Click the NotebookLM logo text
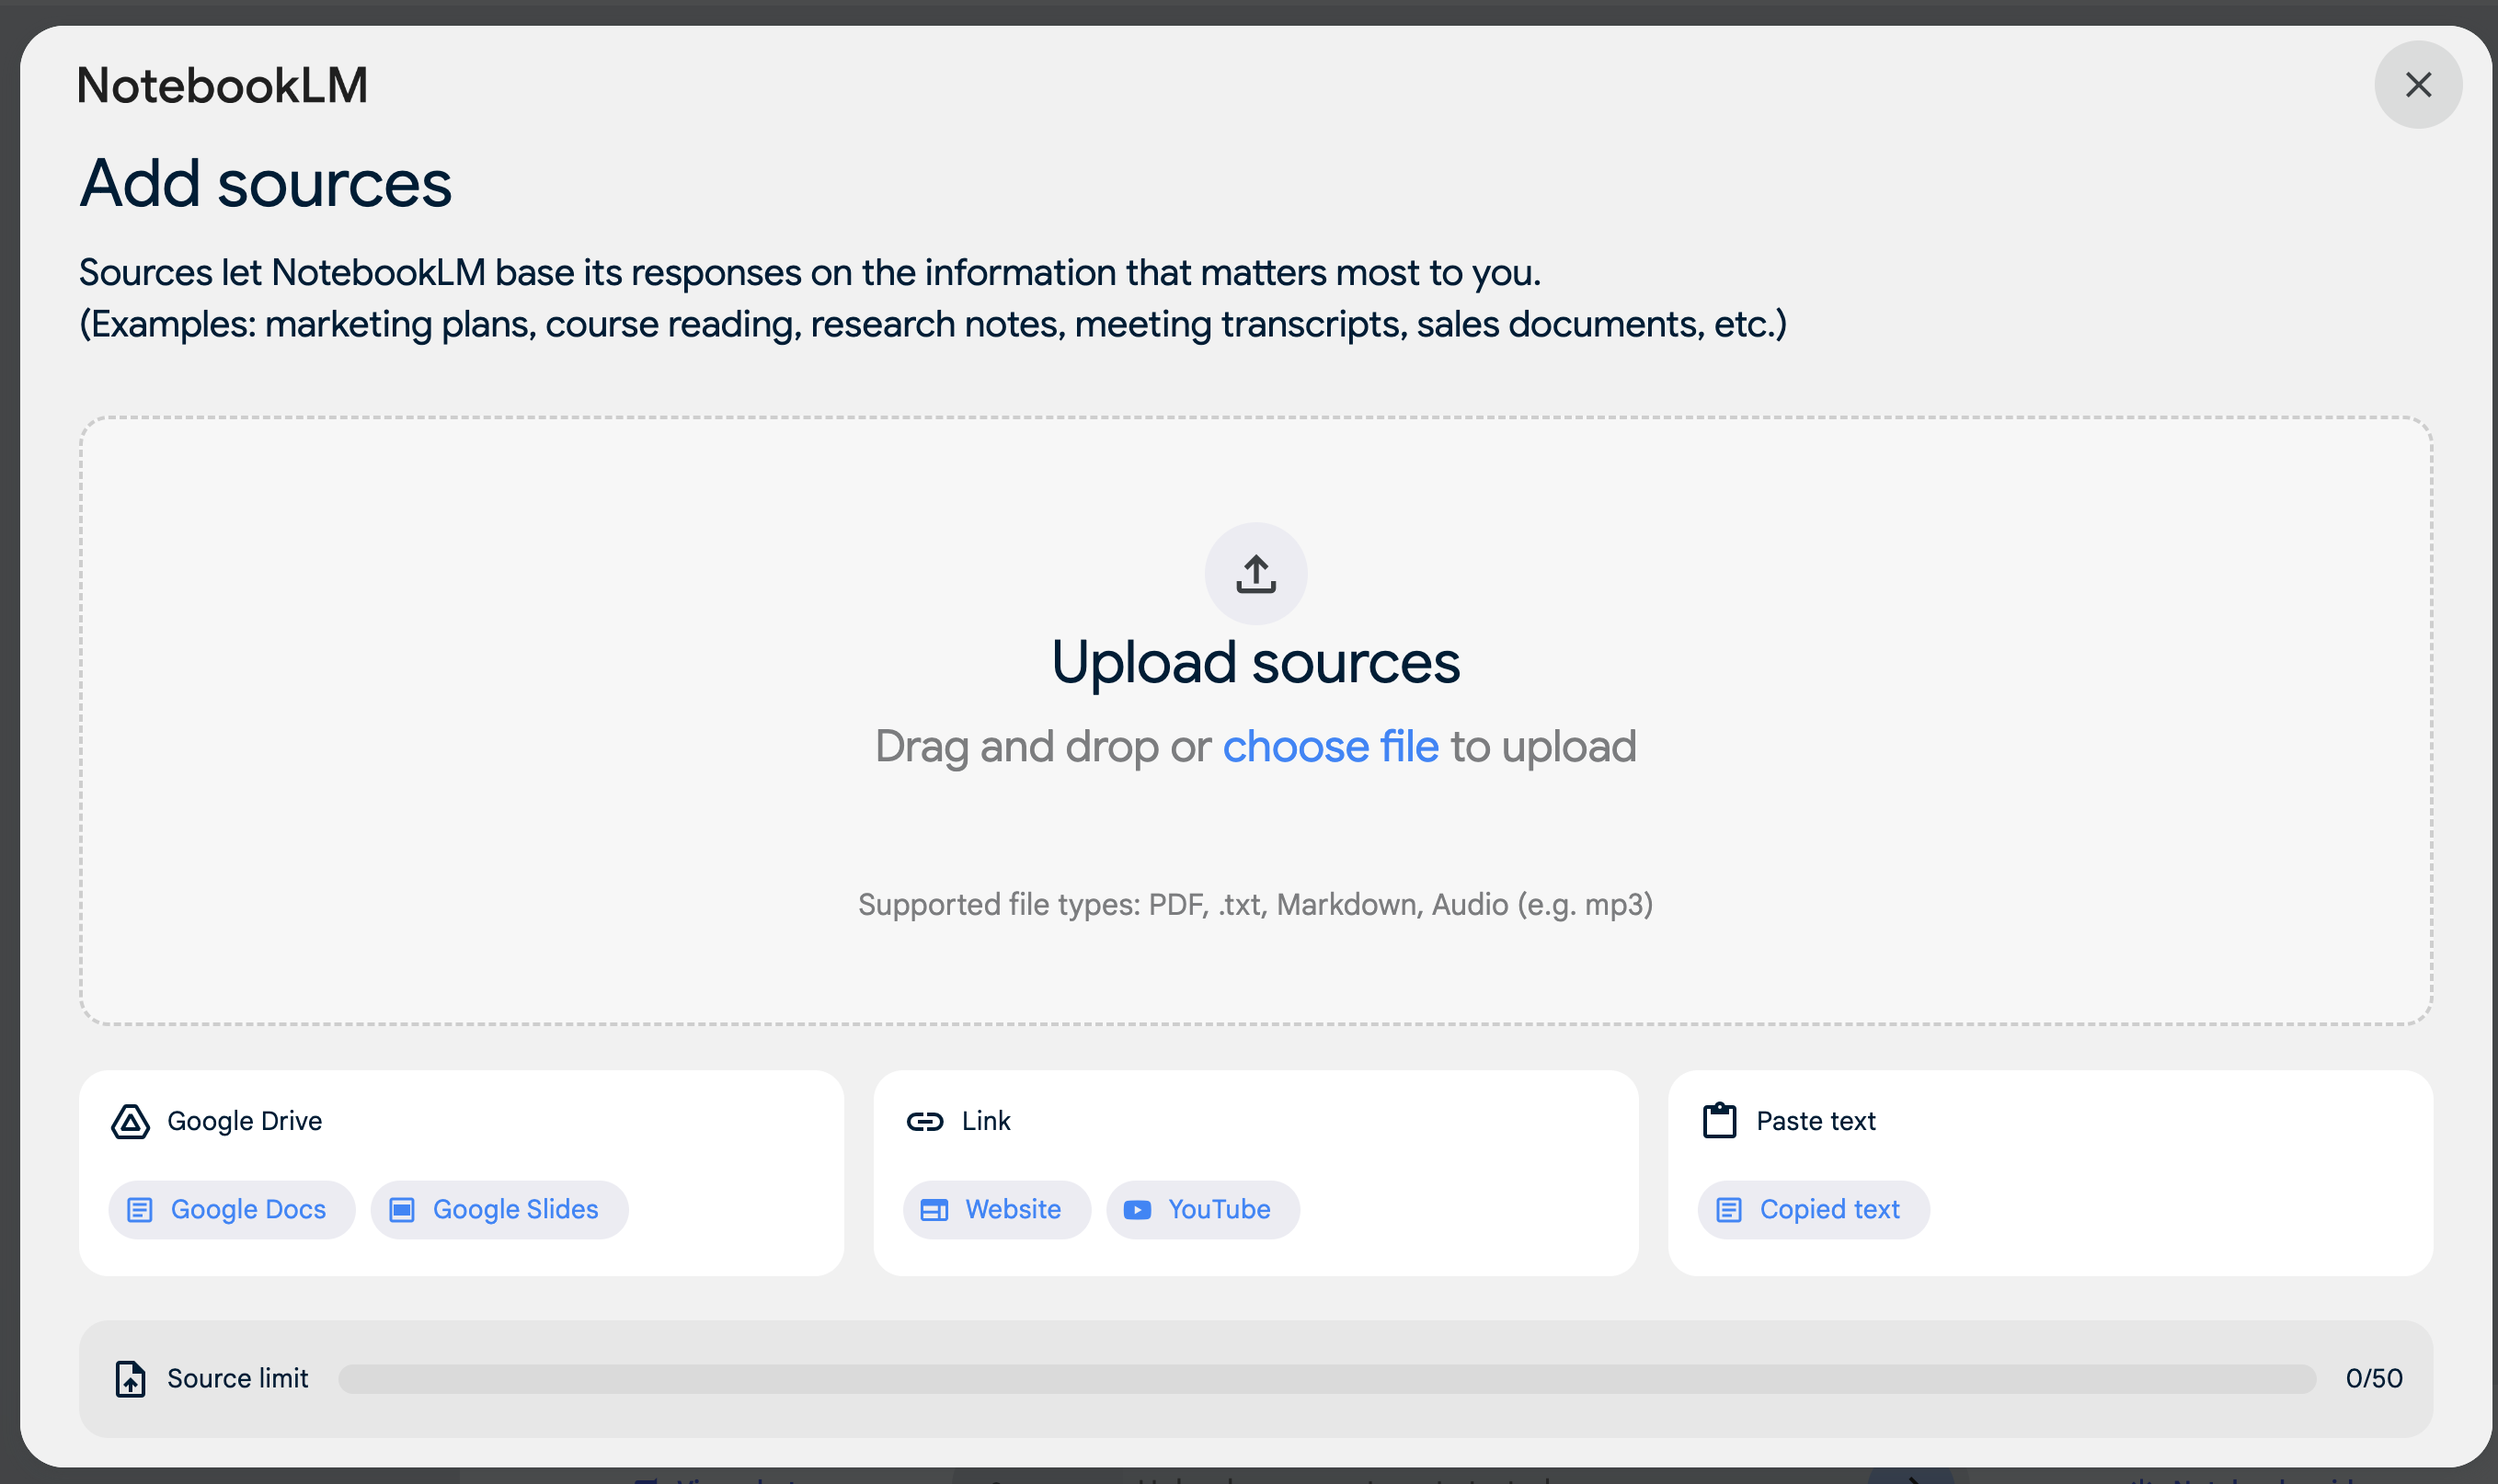Screen dimensions: 2498x1484 coord(222,85)
